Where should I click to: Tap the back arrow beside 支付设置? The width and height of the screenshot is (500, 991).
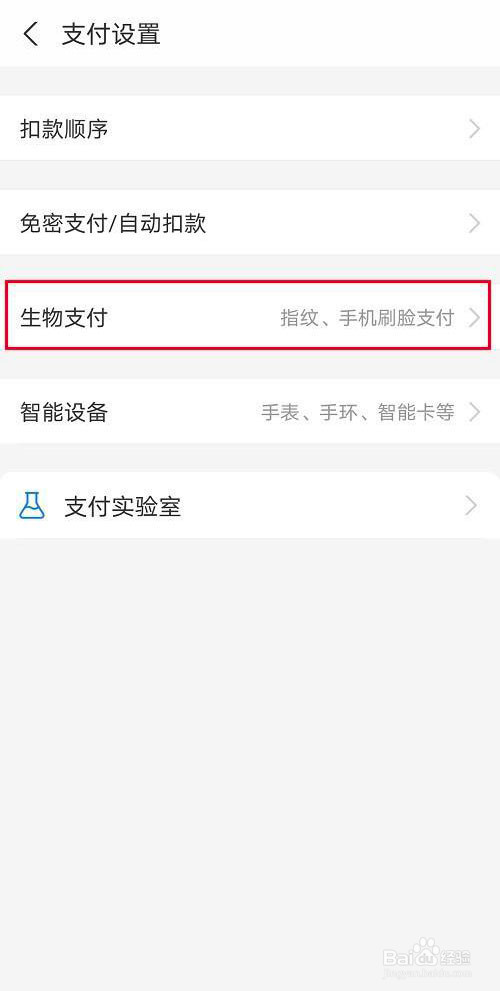[x=30, y=34]
